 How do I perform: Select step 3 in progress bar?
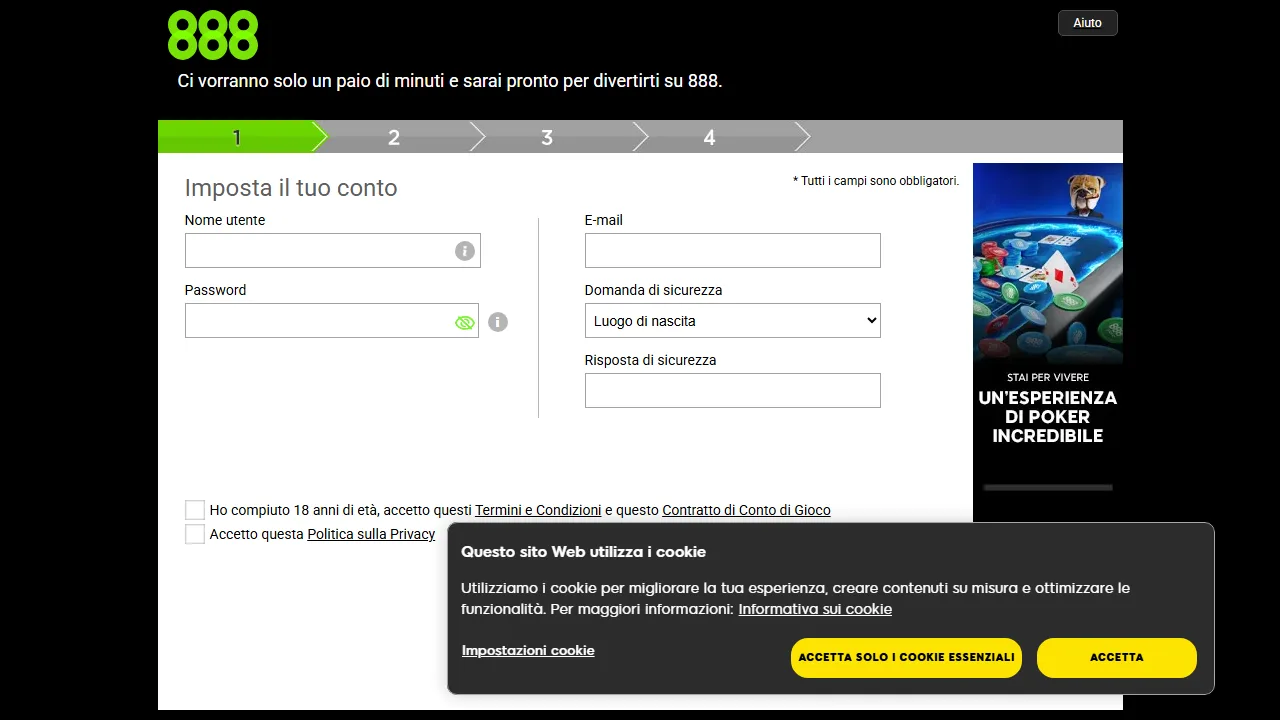(x=547, y=137)
